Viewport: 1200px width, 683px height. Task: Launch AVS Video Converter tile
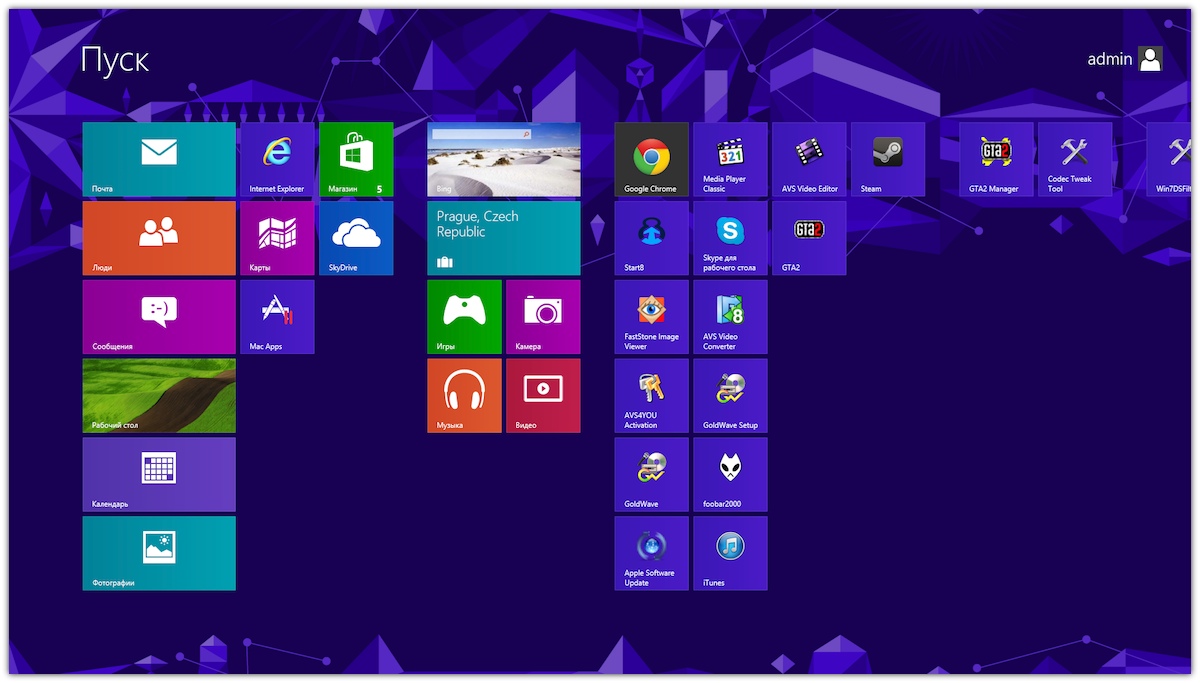[x=730, y=317]
